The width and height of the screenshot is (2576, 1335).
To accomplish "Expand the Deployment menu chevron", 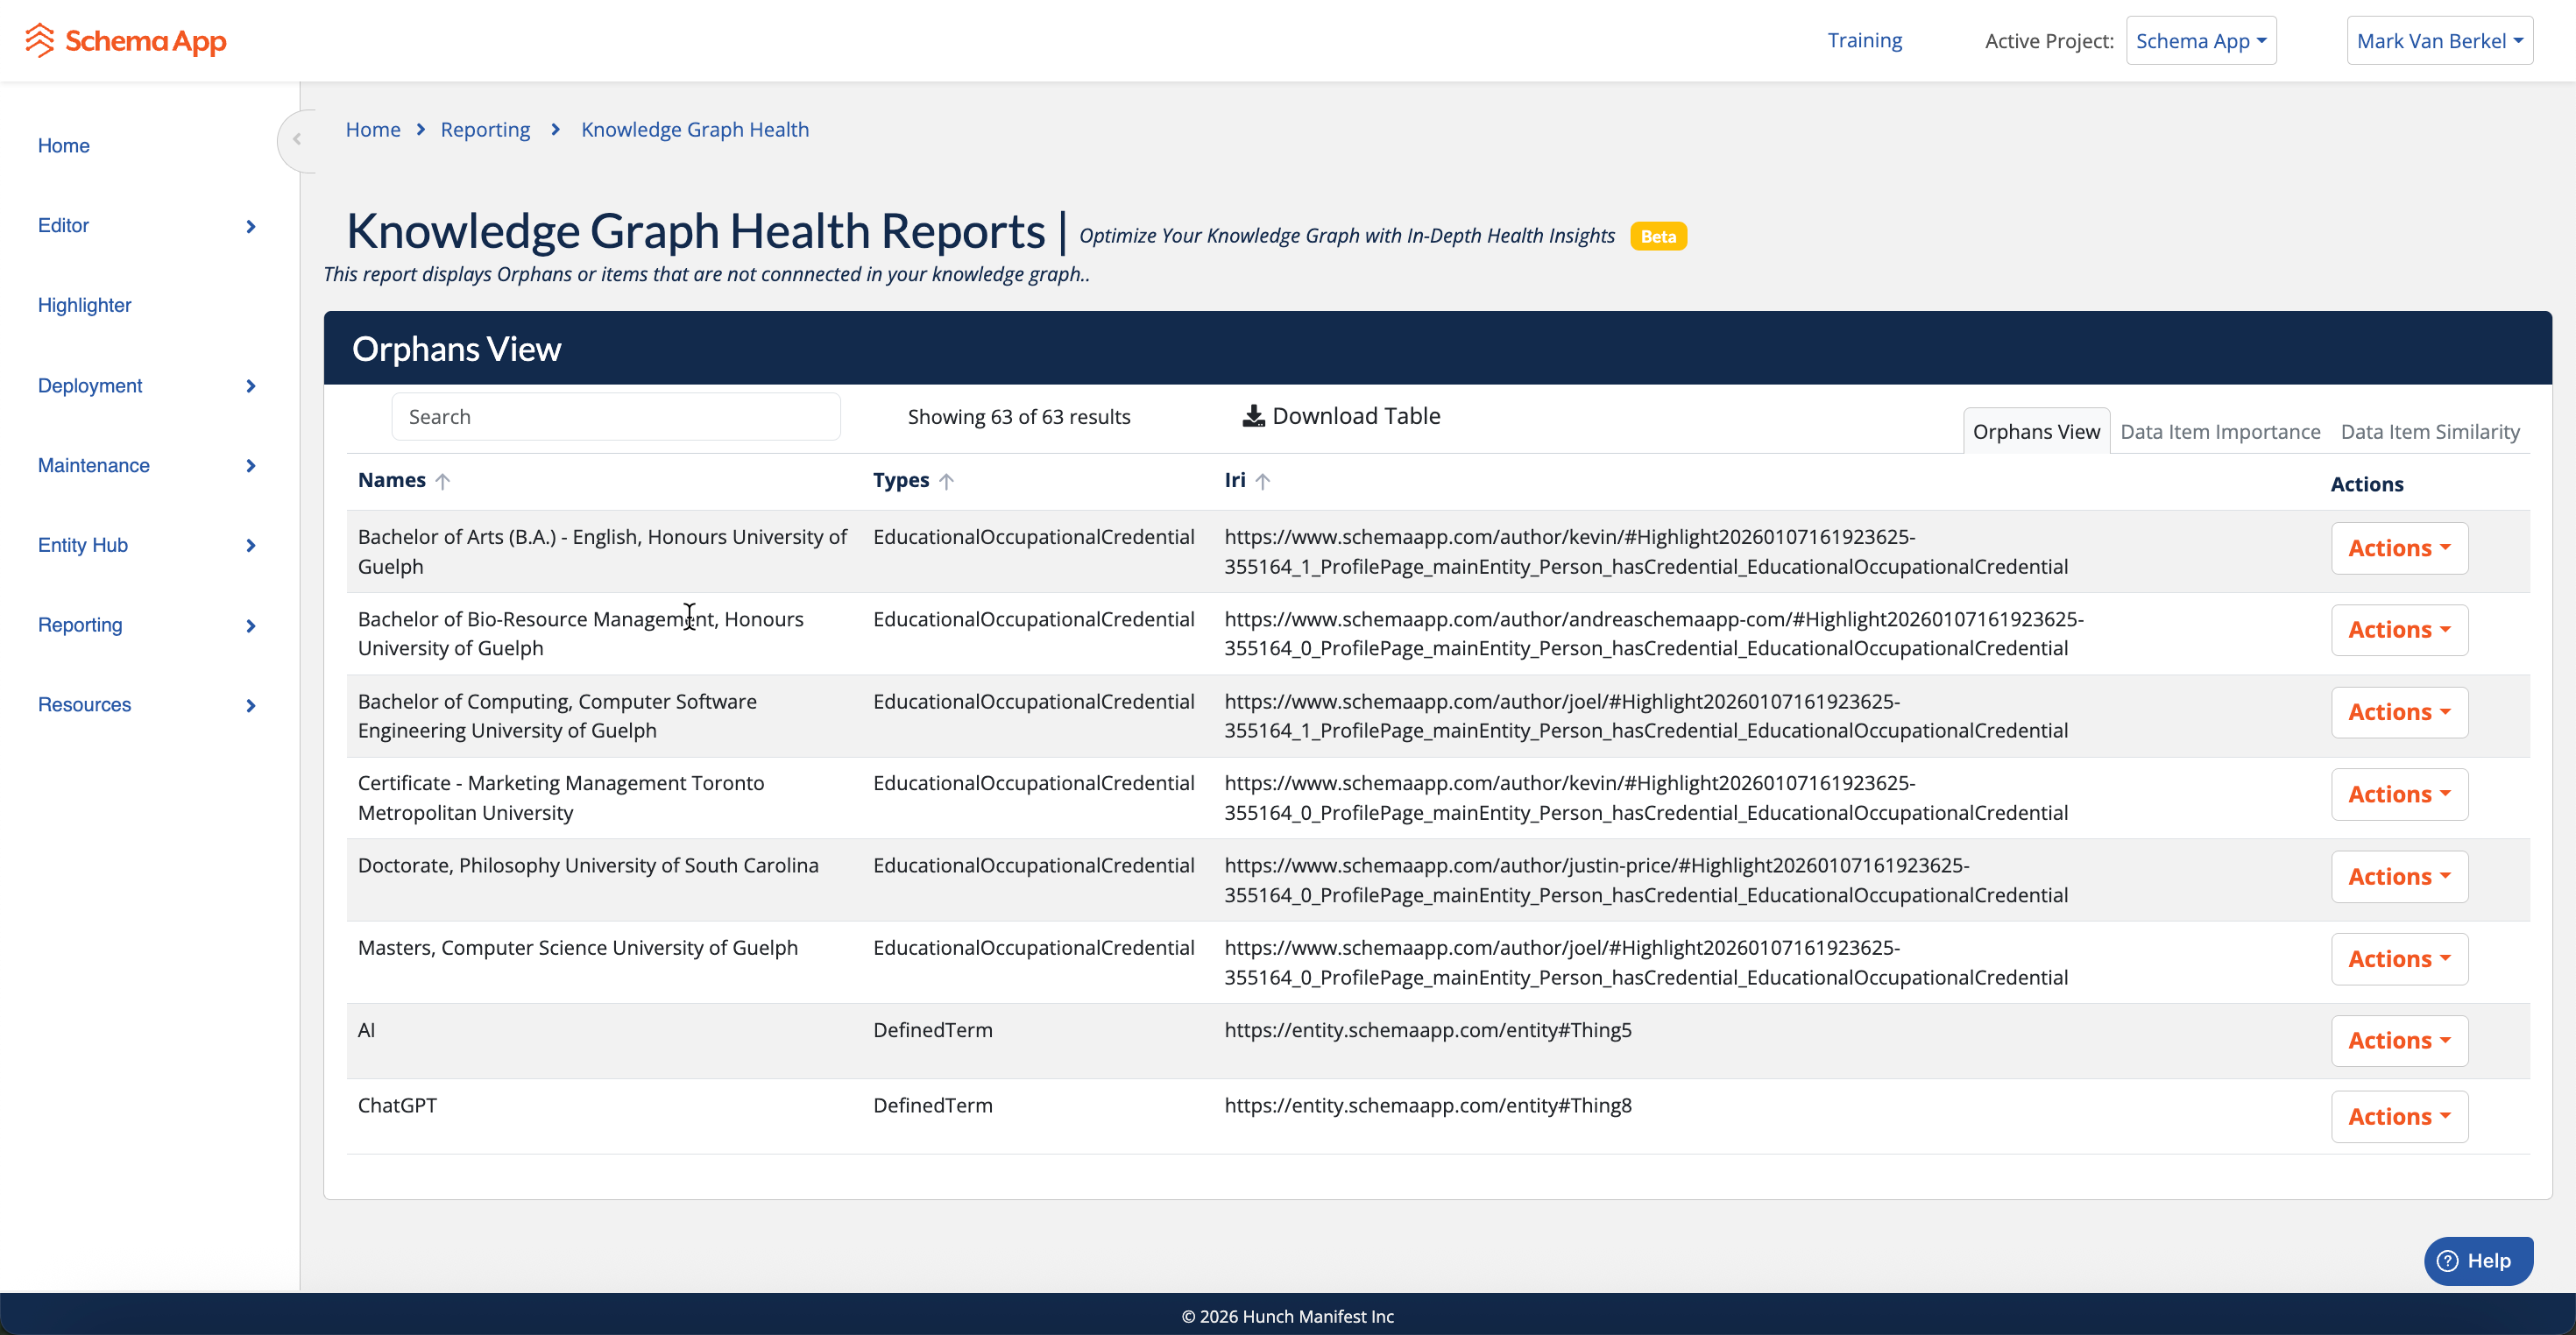I will [x=250, y=386].
